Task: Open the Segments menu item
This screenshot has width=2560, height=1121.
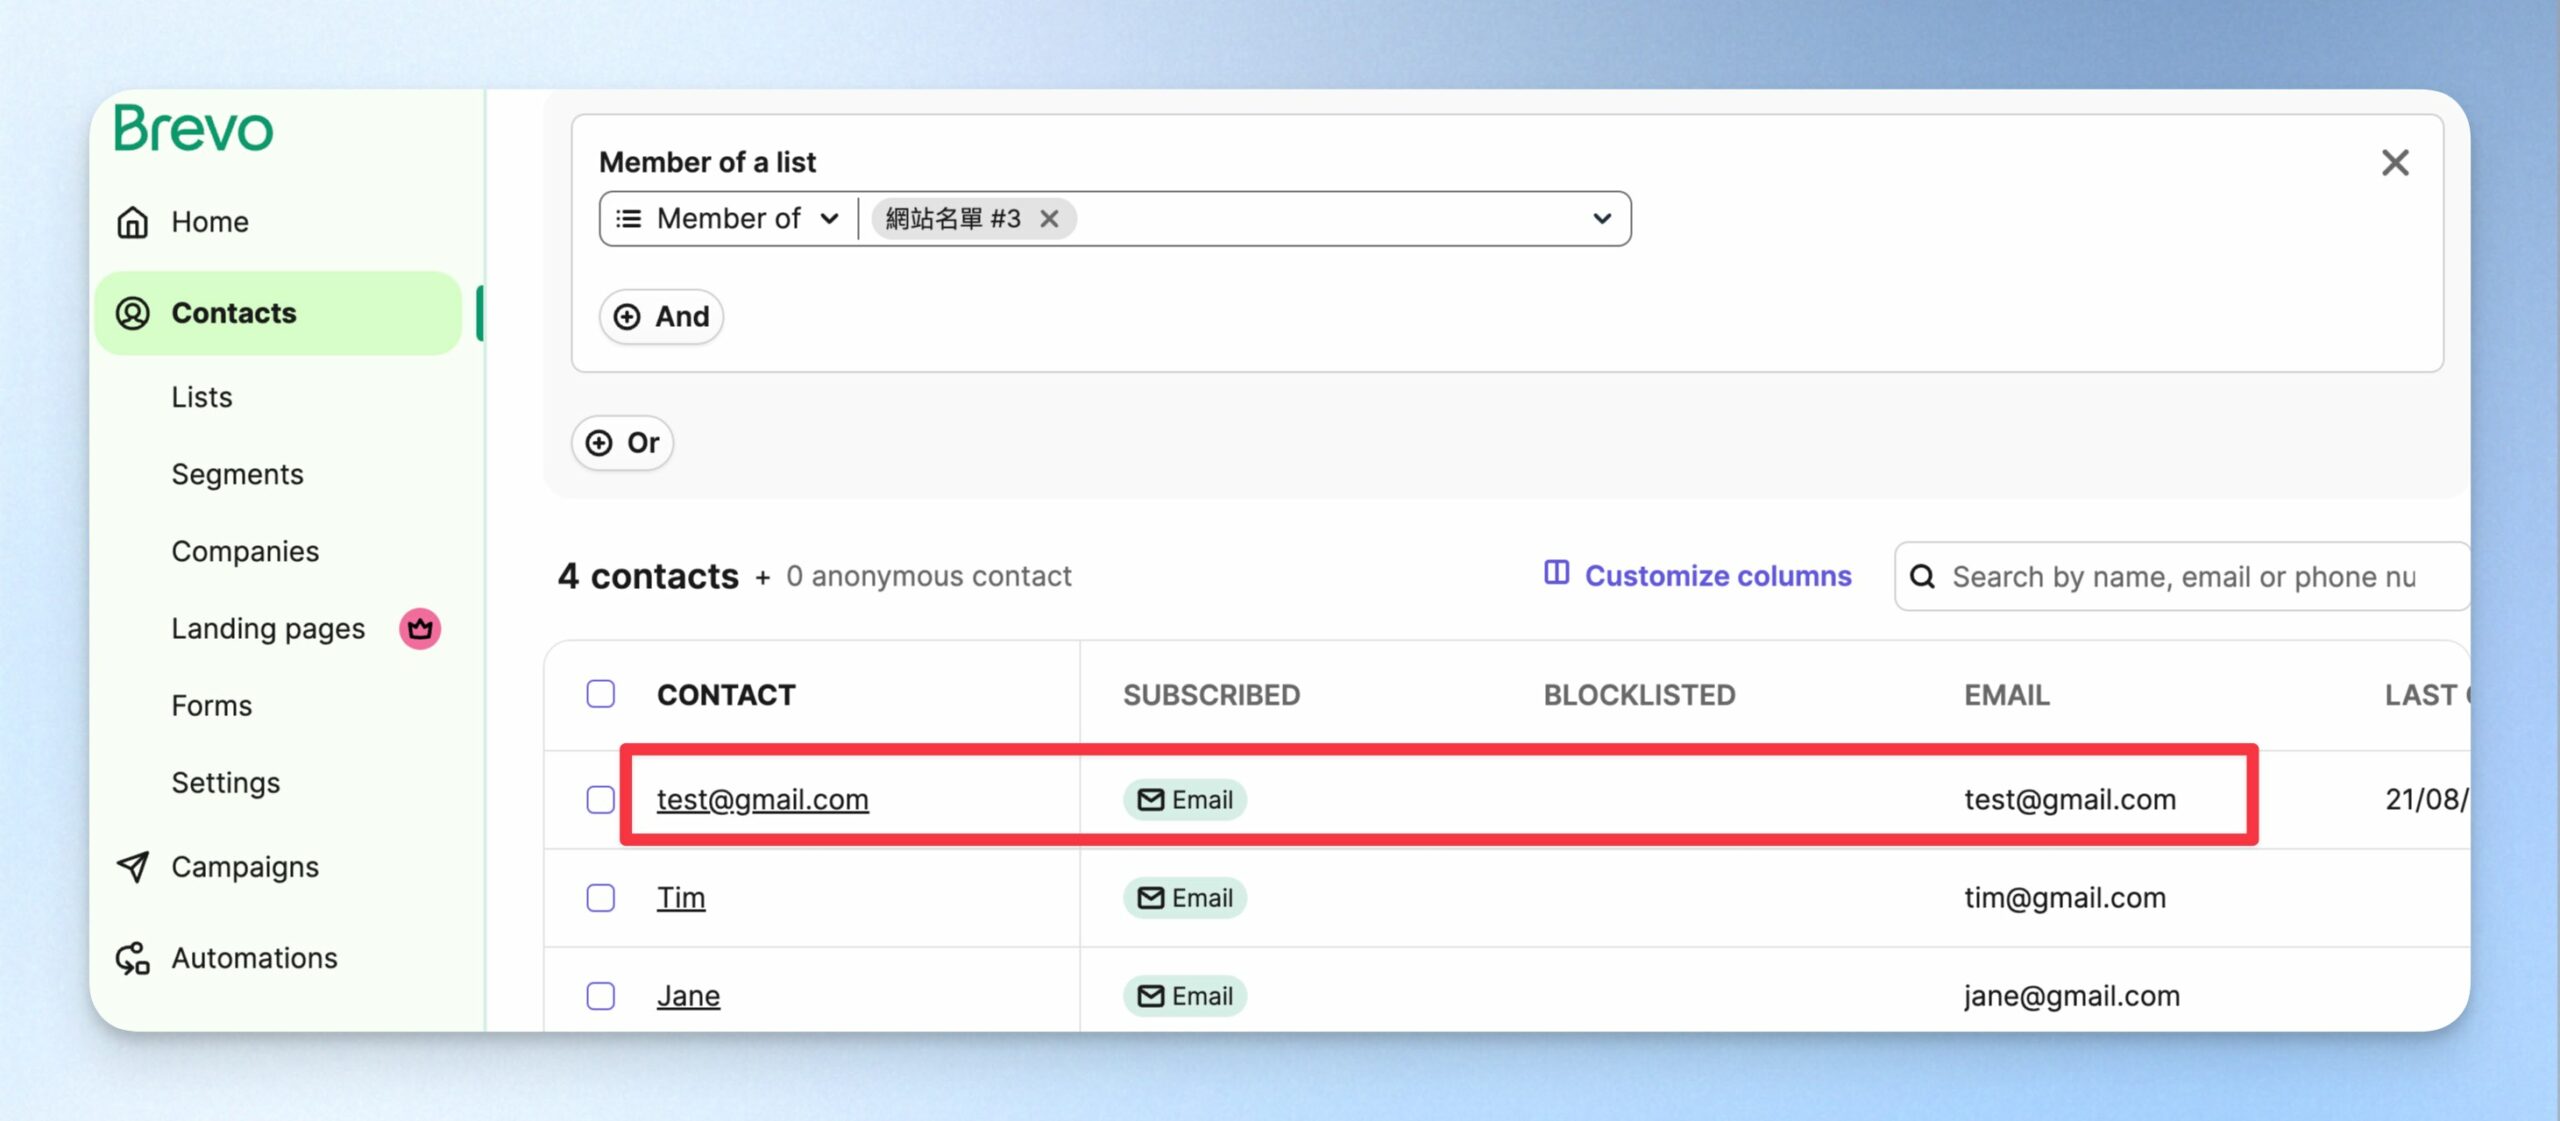Action: click(237, 474)
